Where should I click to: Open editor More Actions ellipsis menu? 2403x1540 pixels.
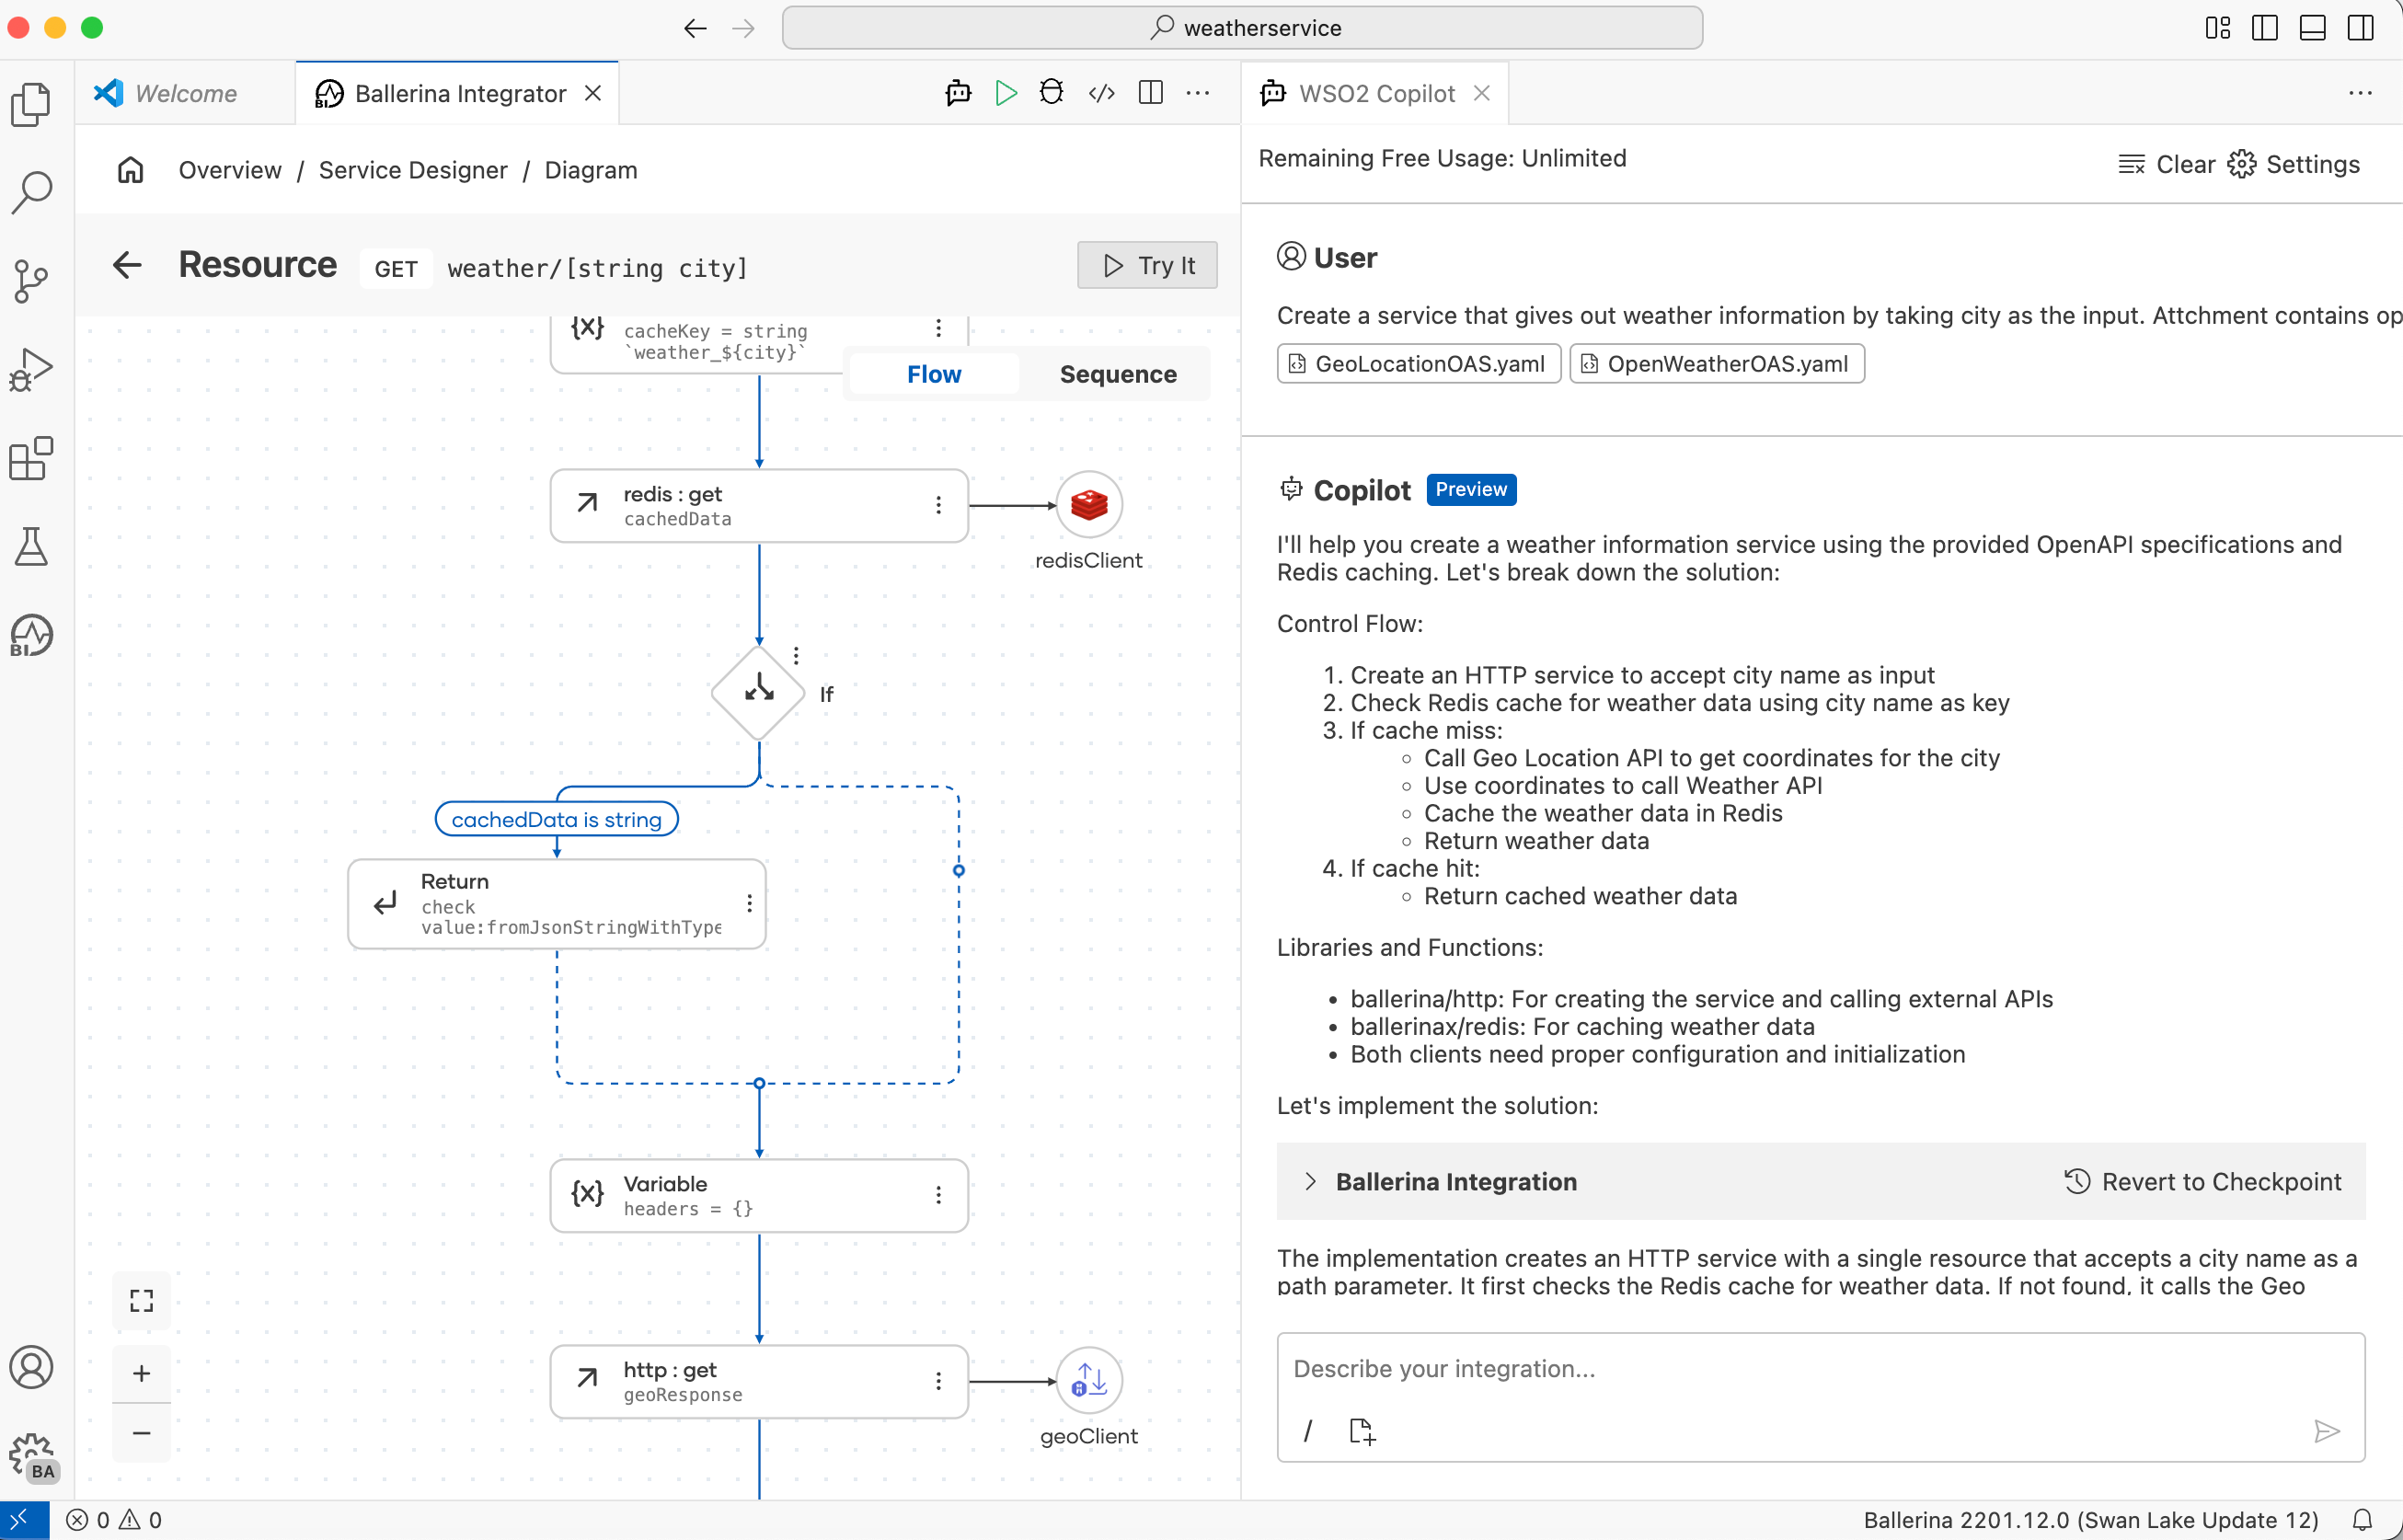pyautogui.click(x=1198, y=93)
